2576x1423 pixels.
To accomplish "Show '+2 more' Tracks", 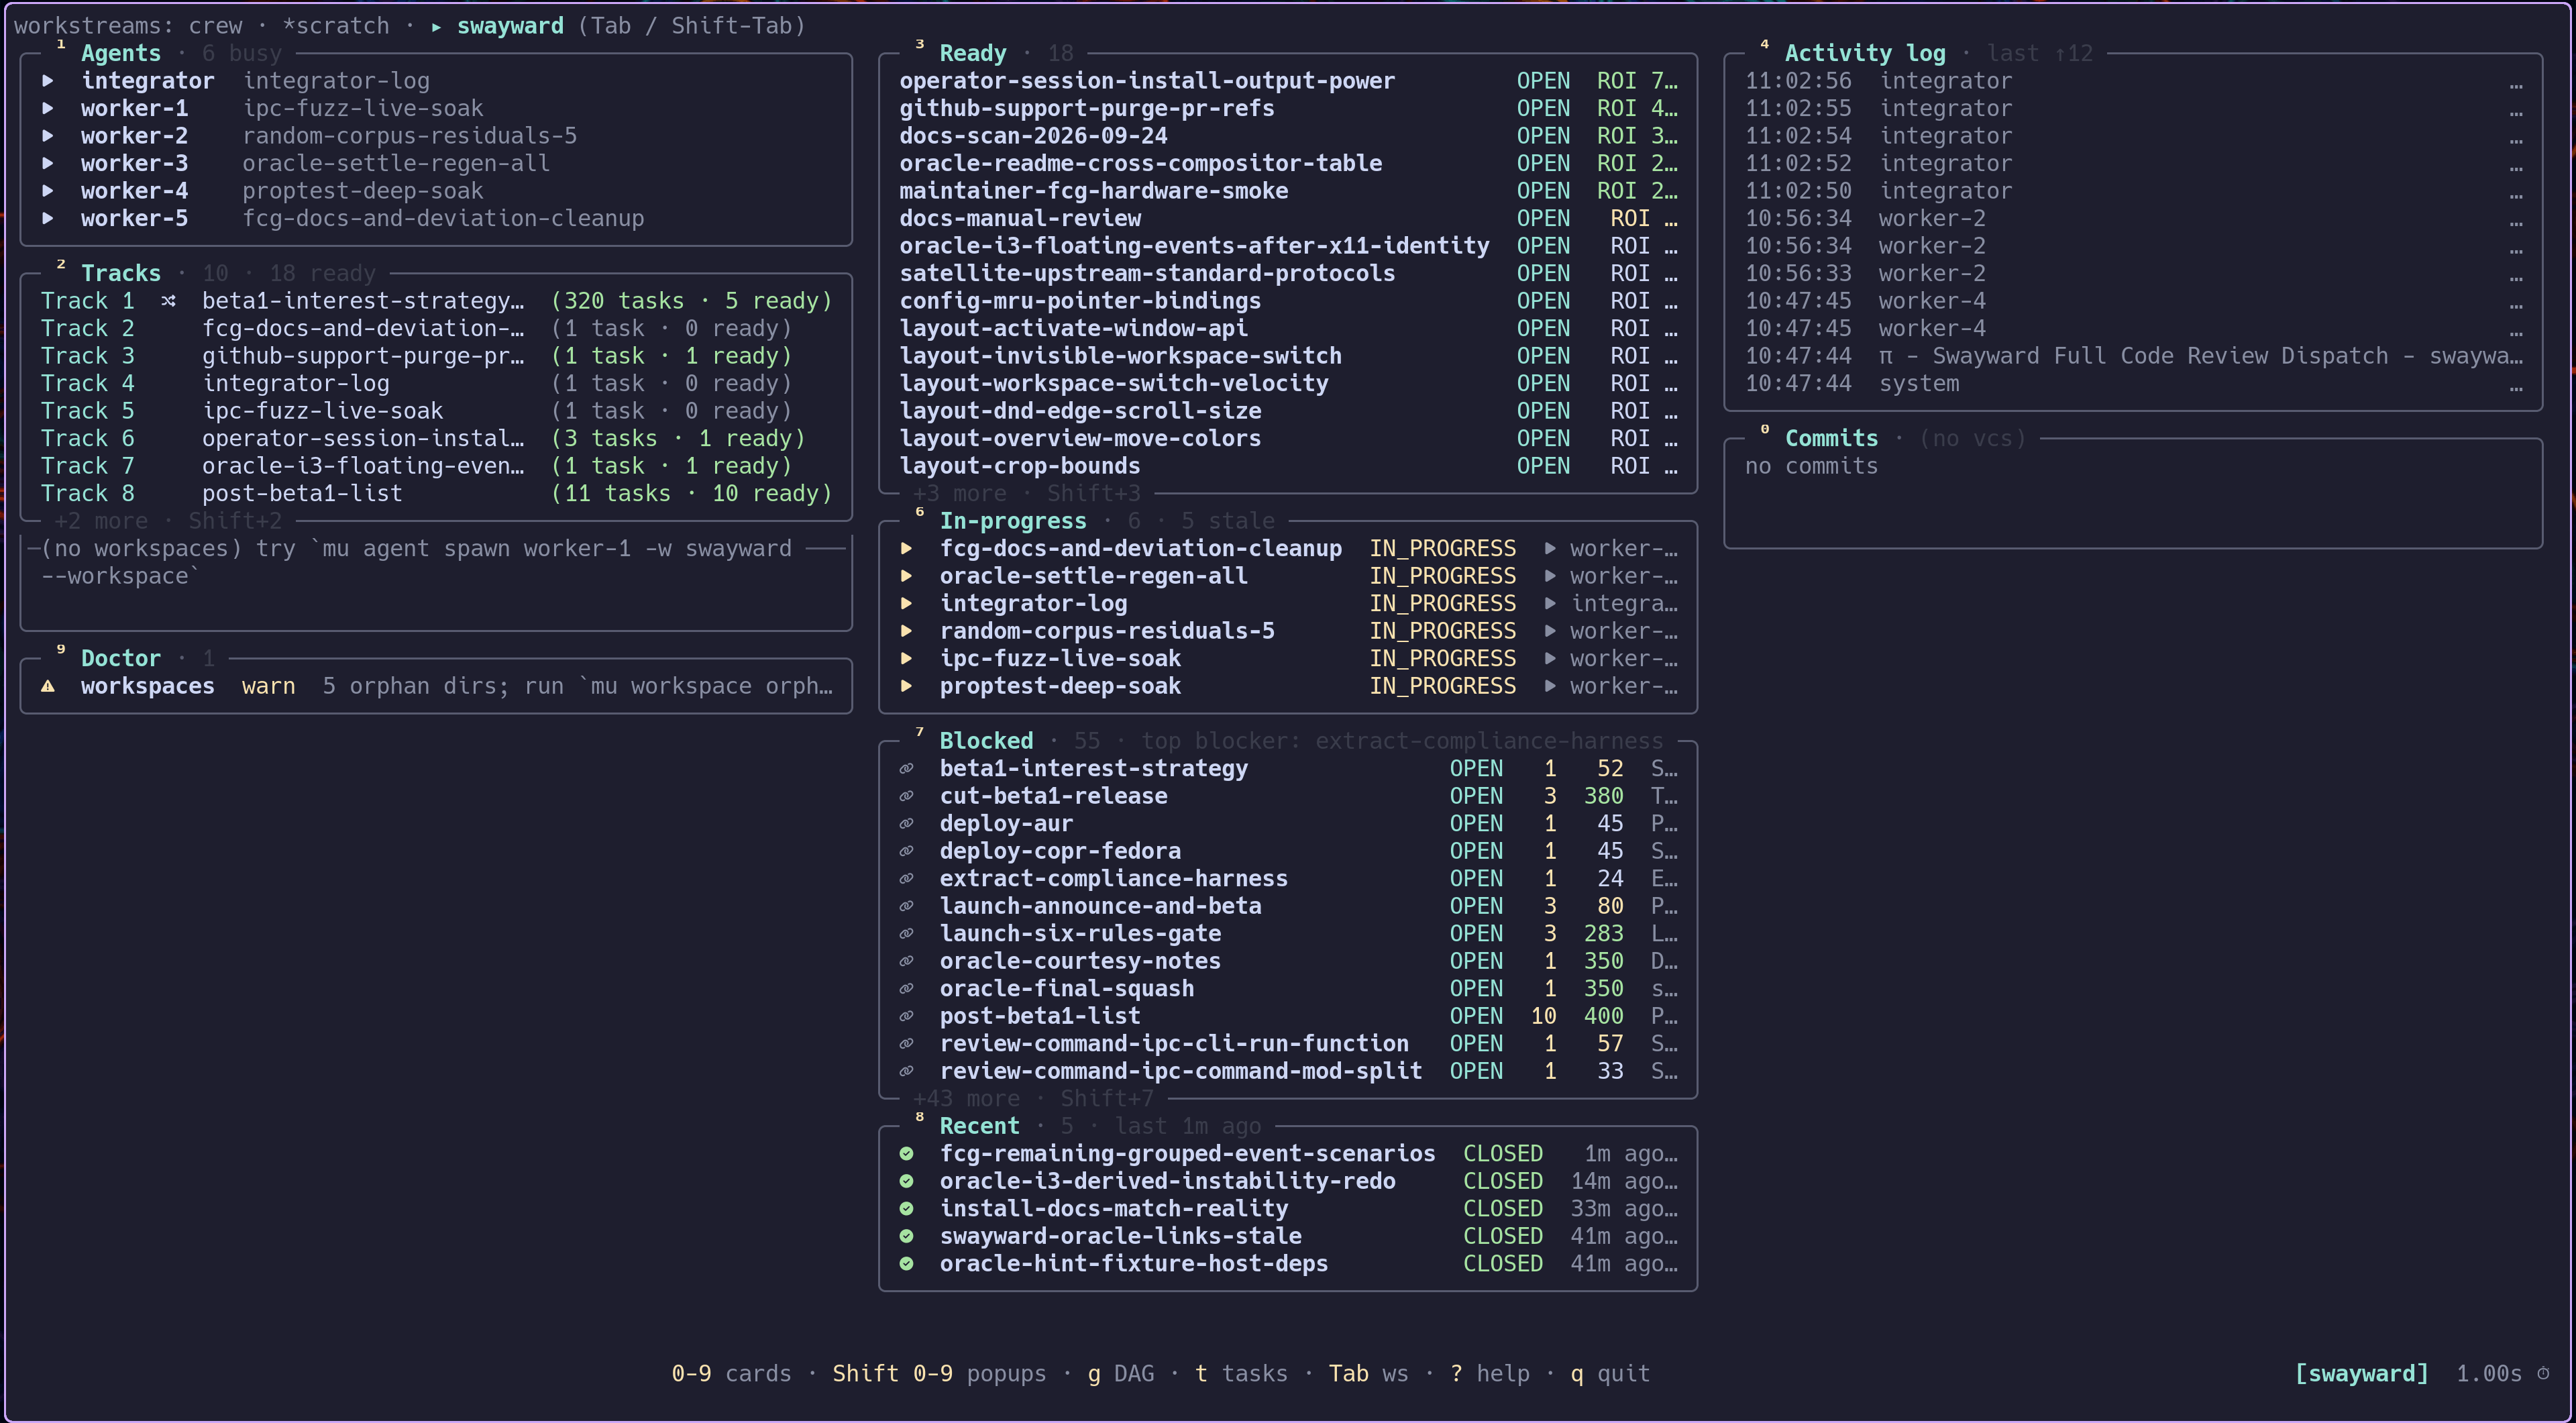I will (100, 522).
